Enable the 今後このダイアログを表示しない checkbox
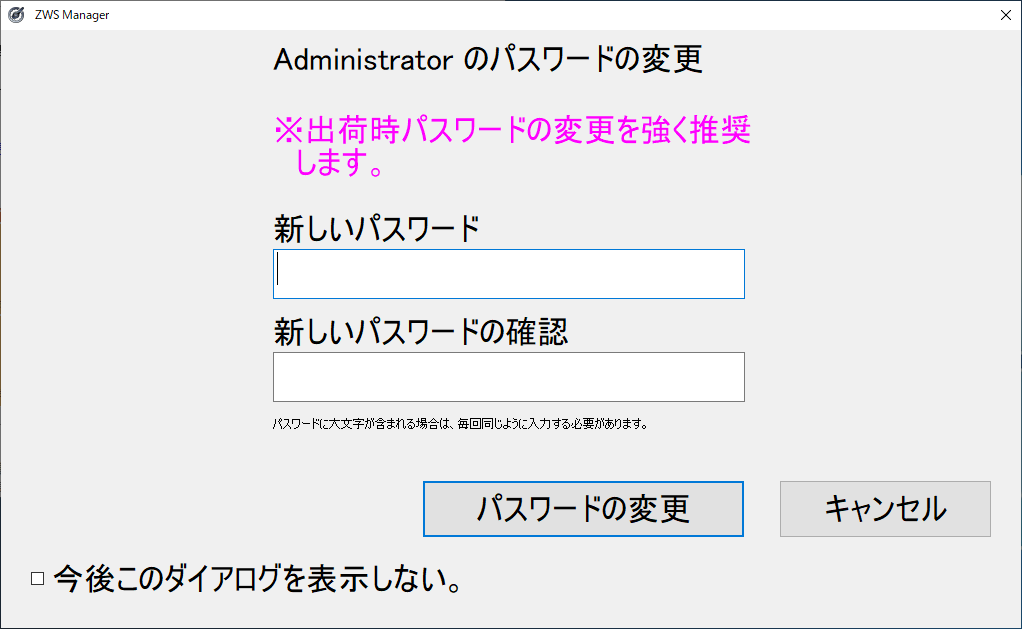Viewport: 1022px width, 629px height. tap(38, 578)
